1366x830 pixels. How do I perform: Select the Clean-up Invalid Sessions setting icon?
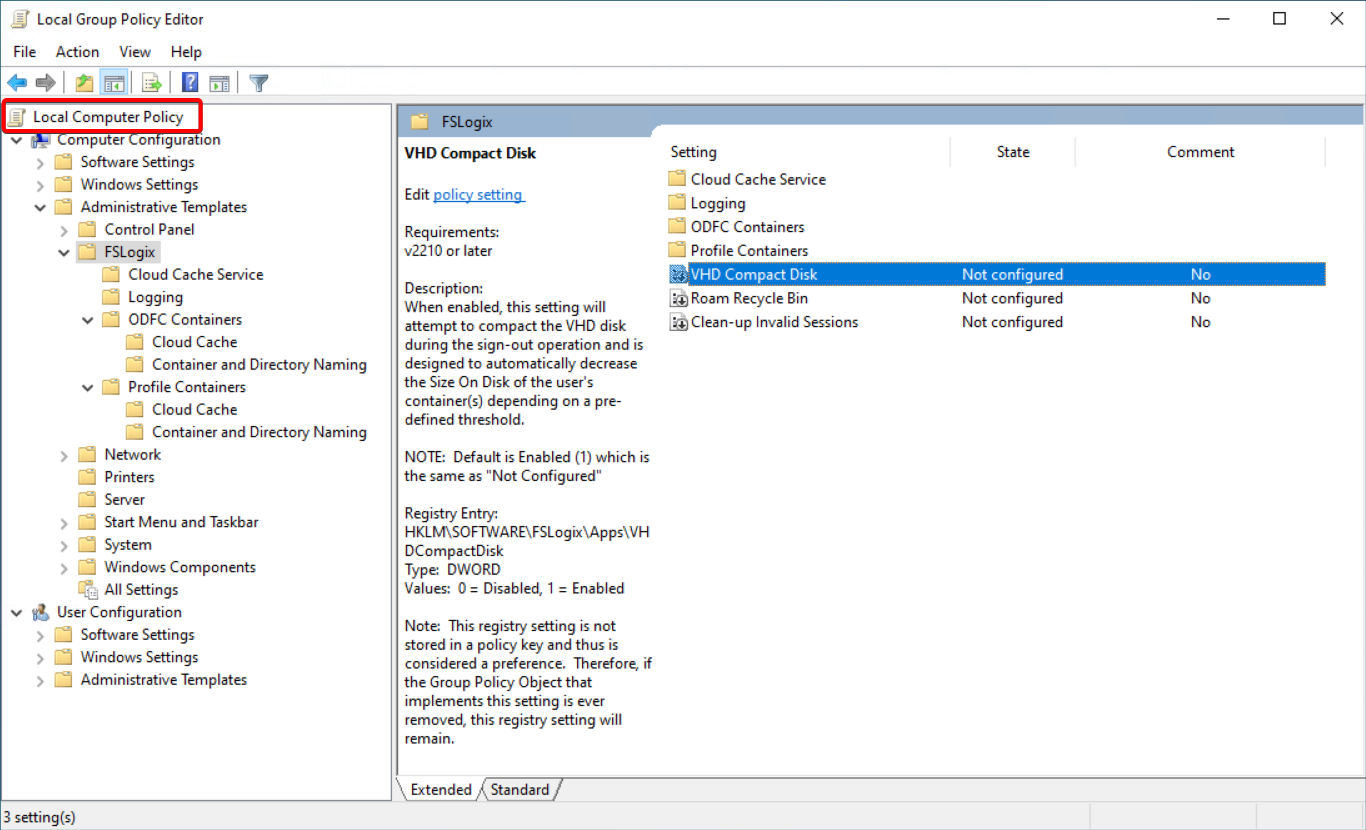pyautogui.click(x=679, y=321)
